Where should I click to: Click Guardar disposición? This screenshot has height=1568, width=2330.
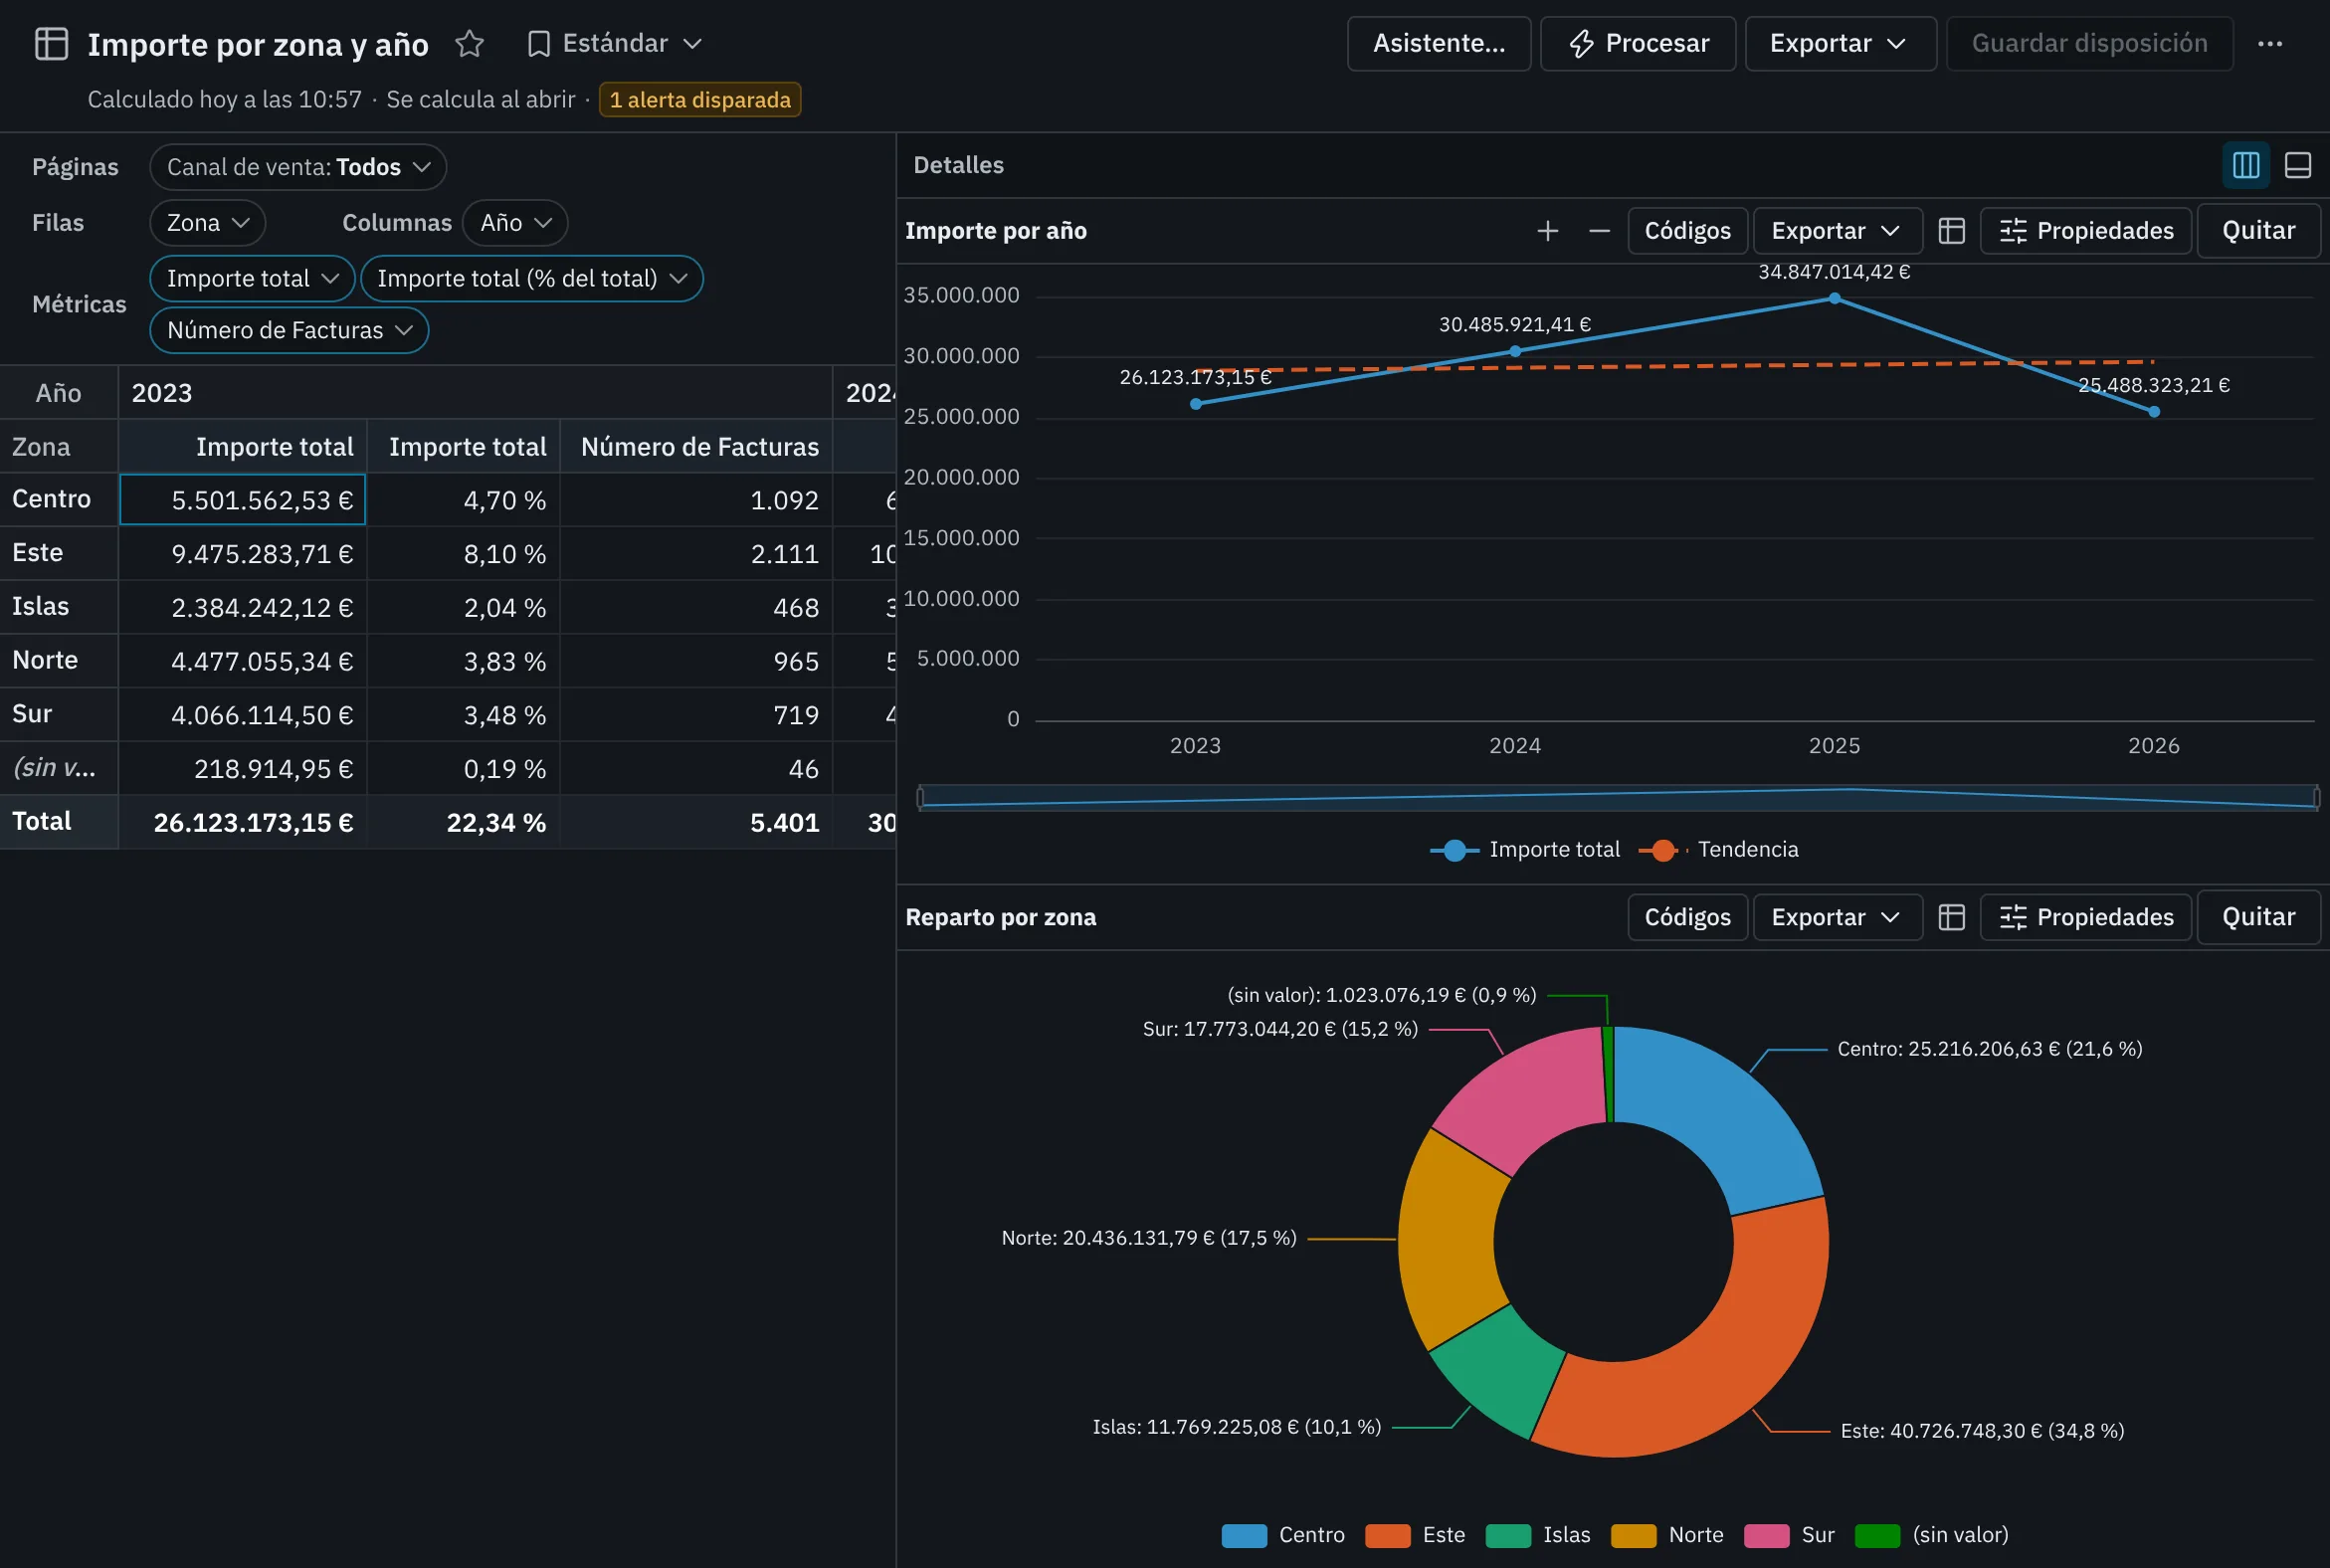click(2090, 44)
